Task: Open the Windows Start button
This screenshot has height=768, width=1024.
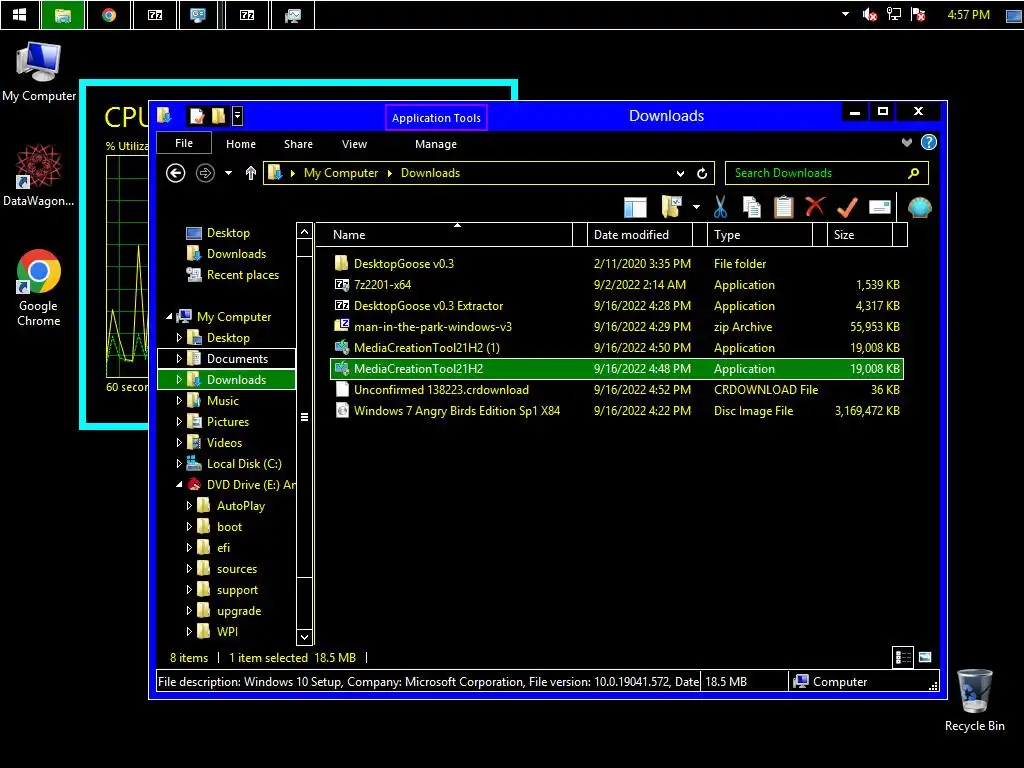Action: pos(20,14)
